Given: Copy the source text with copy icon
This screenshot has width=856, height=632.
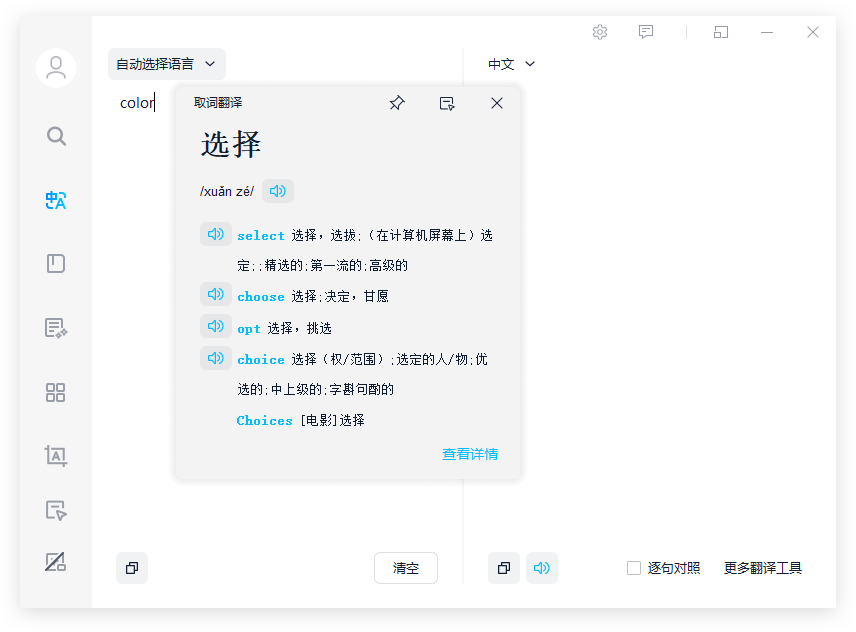Looking at the screenshot, I should (131, 567).
